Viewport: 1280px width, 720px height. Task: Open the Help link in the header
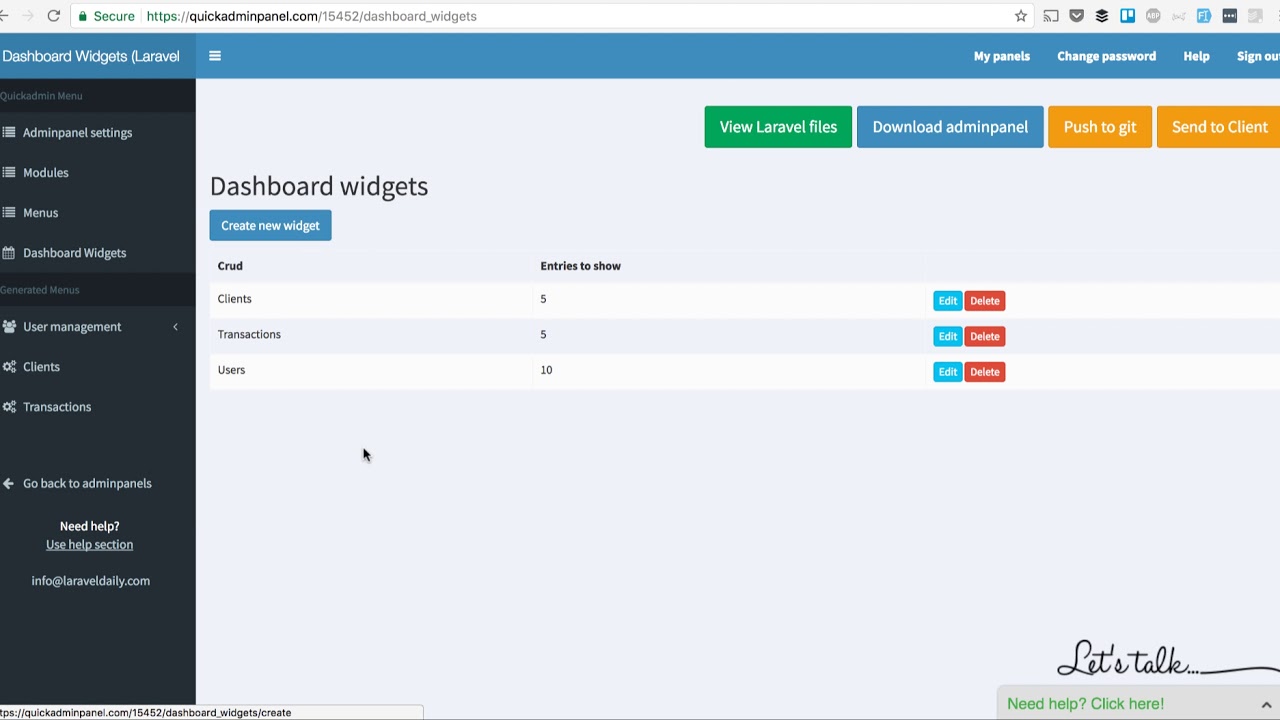(1196, 56)
